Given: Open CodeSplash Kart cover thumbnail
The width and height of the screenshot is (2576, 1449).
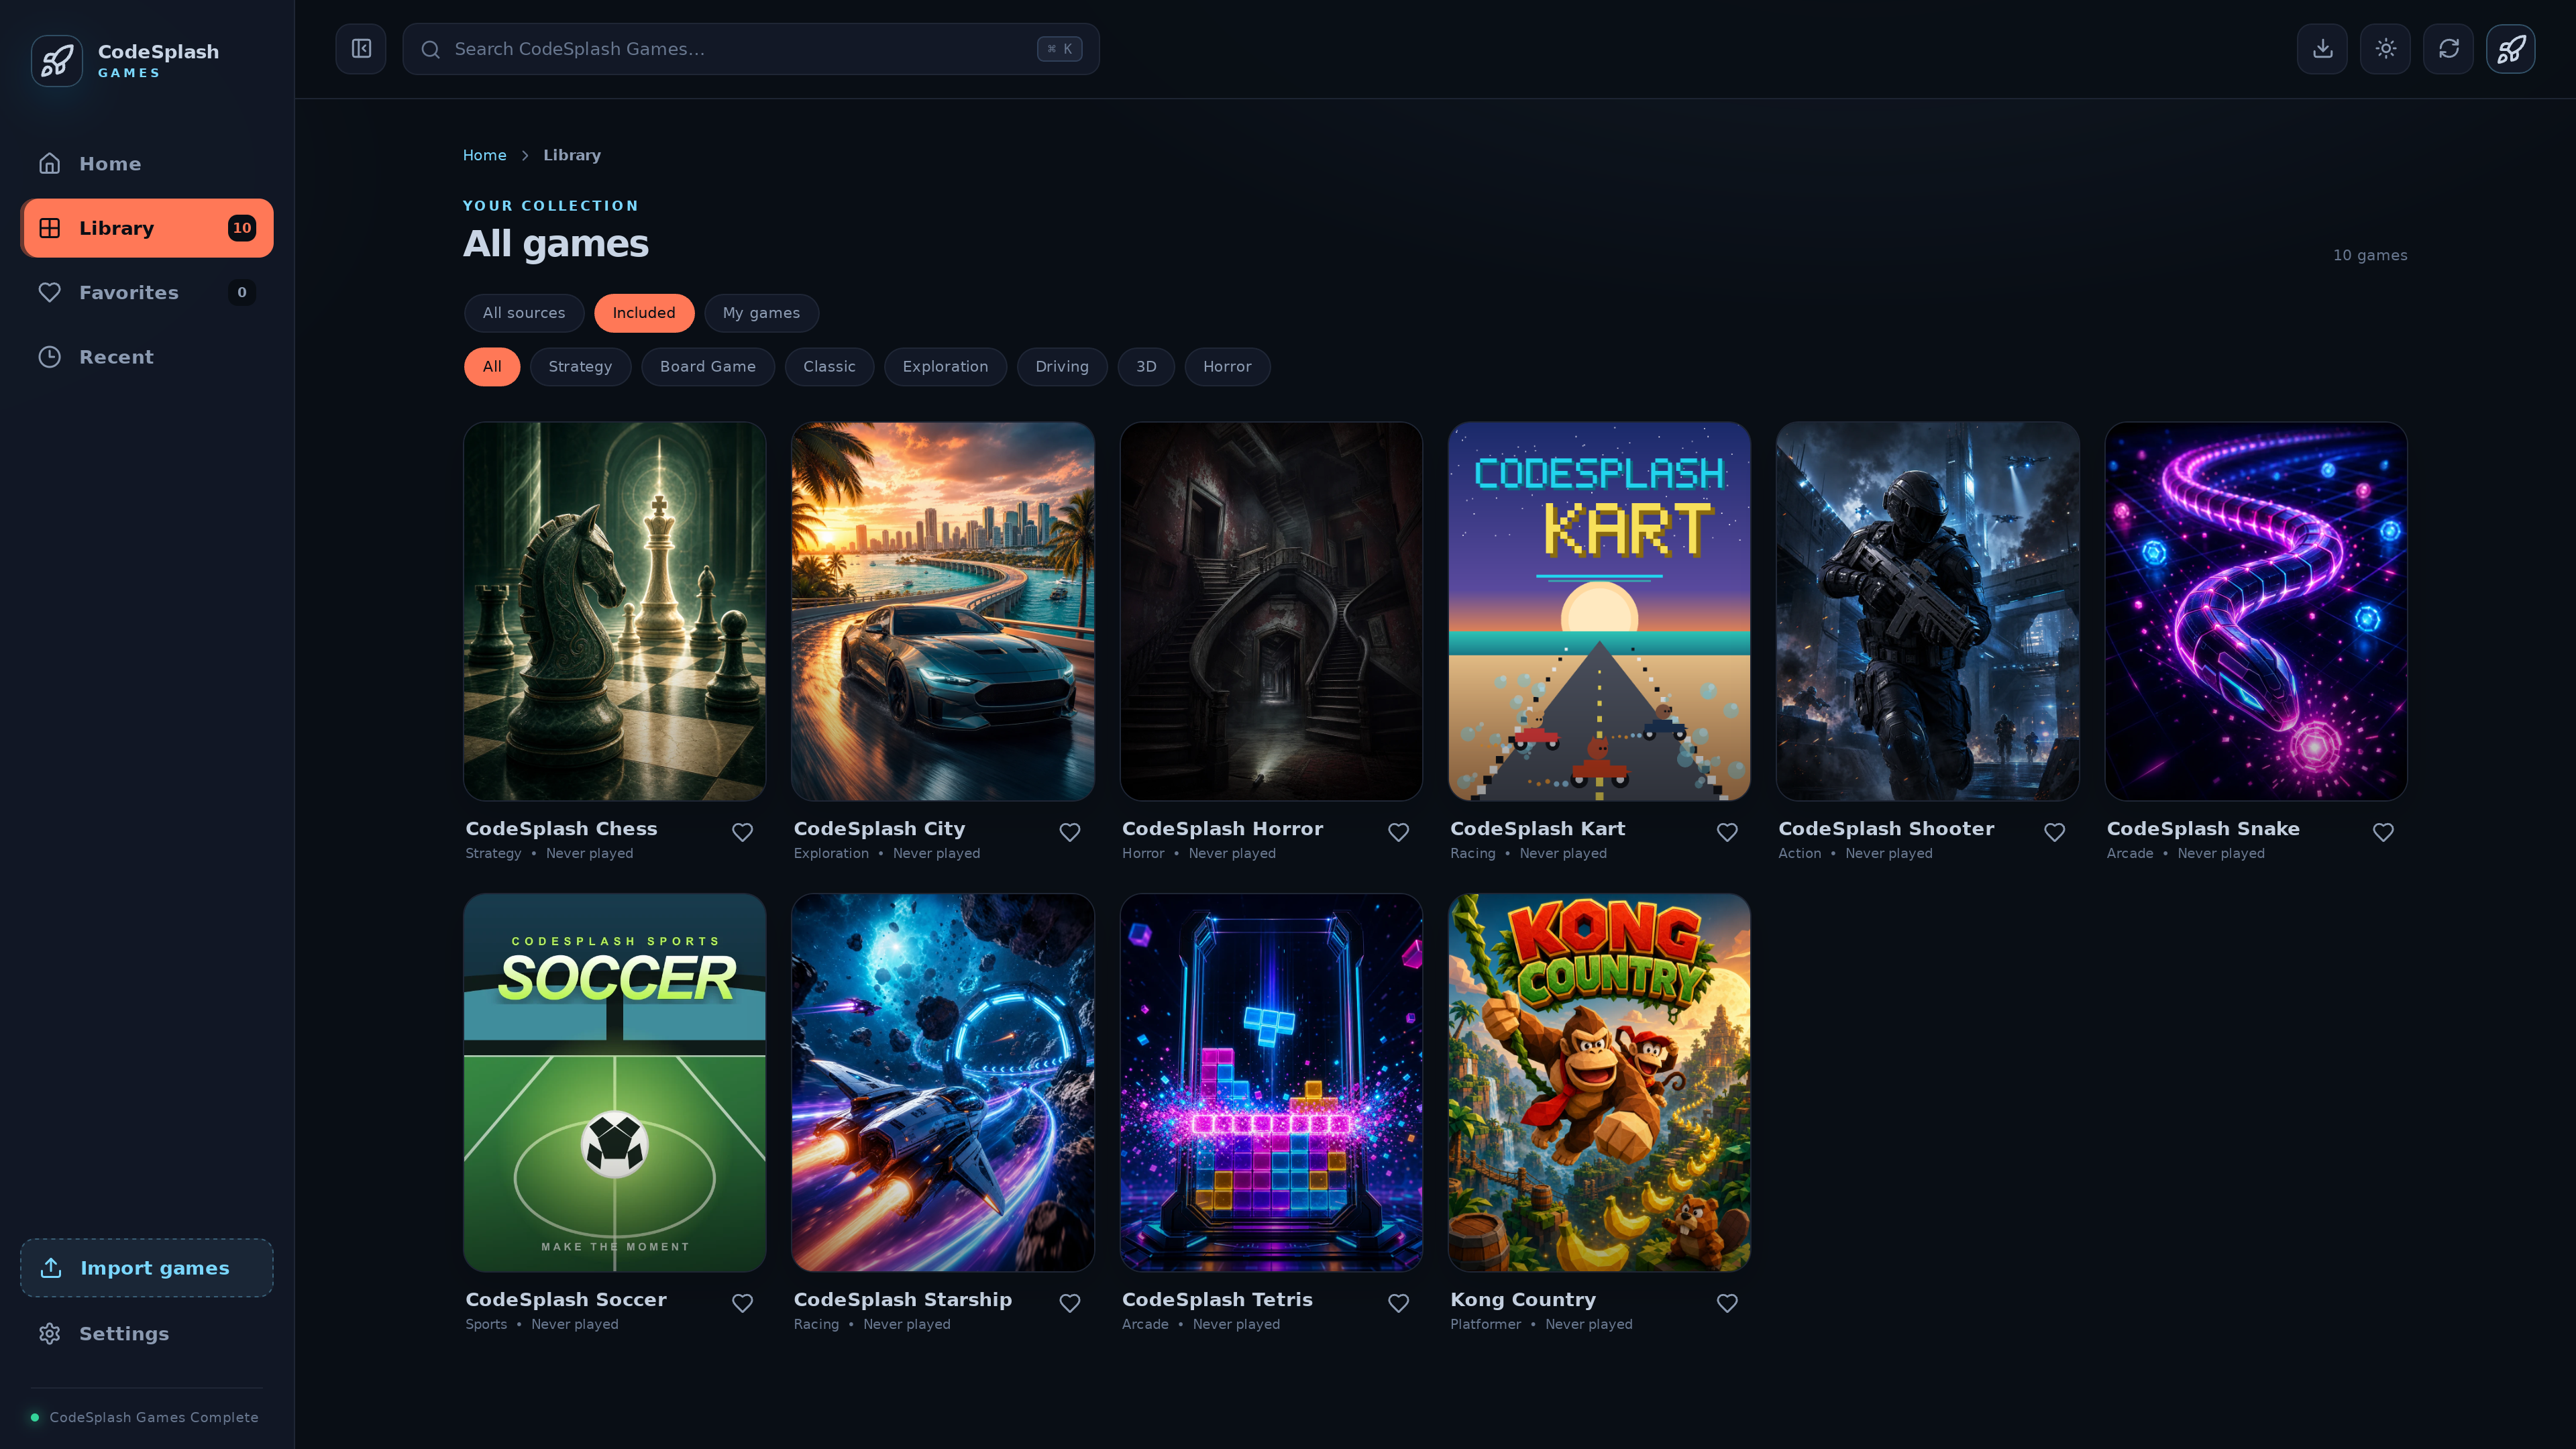Looking at the screenshot, I should click(1599, 611).
